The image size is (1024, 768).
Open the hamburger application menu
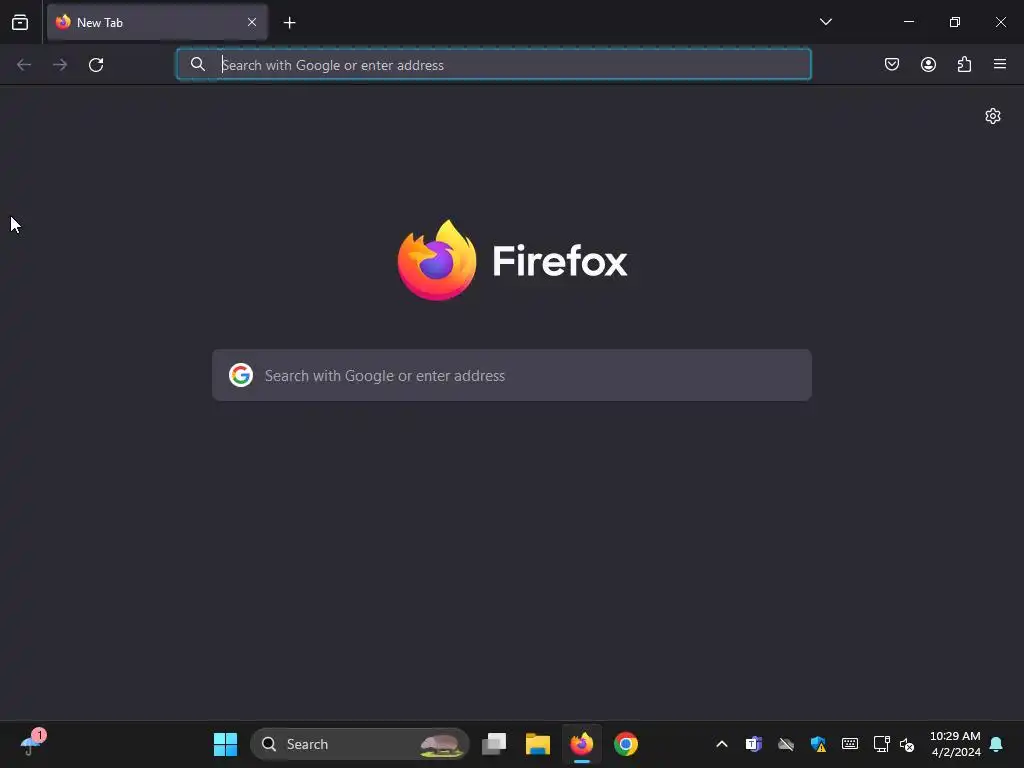click(1000, 64)
